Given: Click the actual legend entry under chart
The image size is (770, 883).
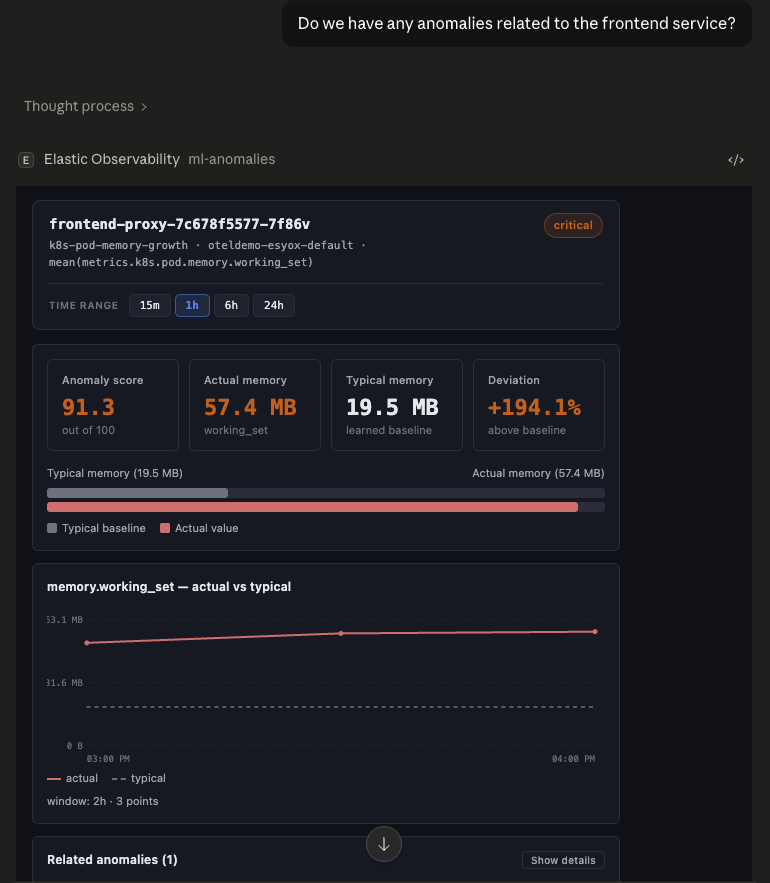Looking at the screenshot, I should click(73, 778).
